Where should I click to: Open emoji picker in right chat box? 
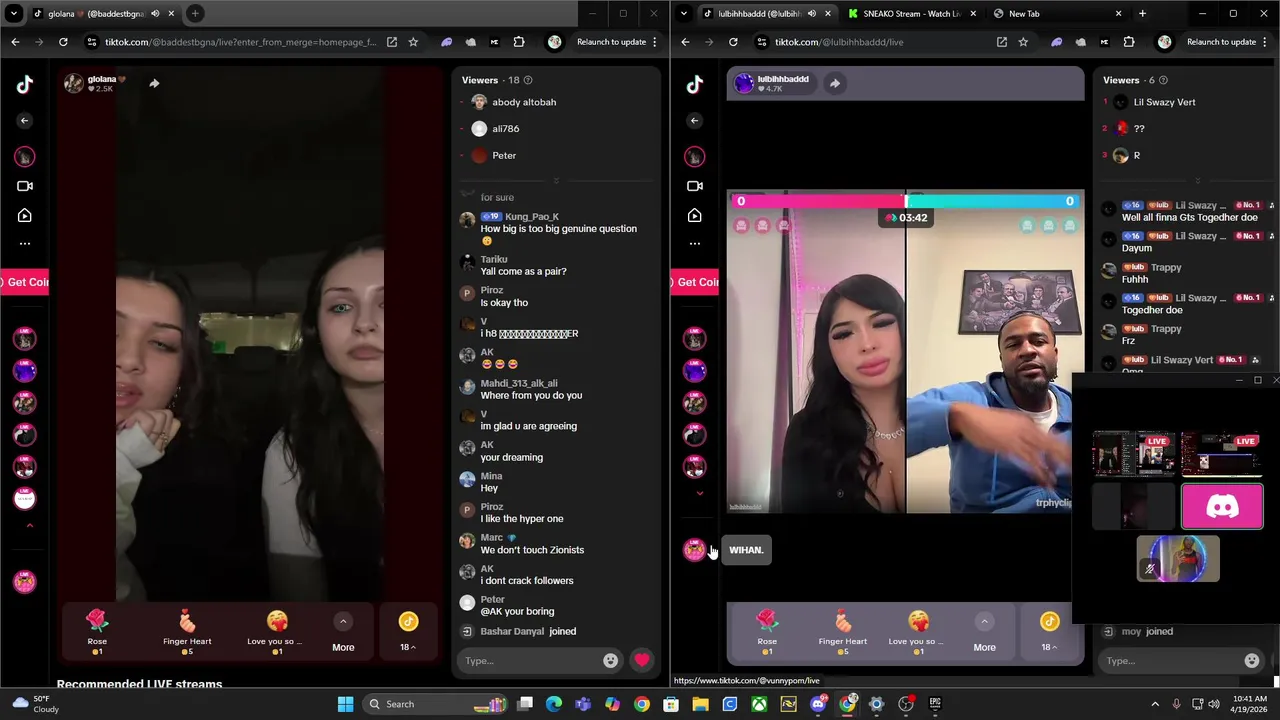(1251, 660)
